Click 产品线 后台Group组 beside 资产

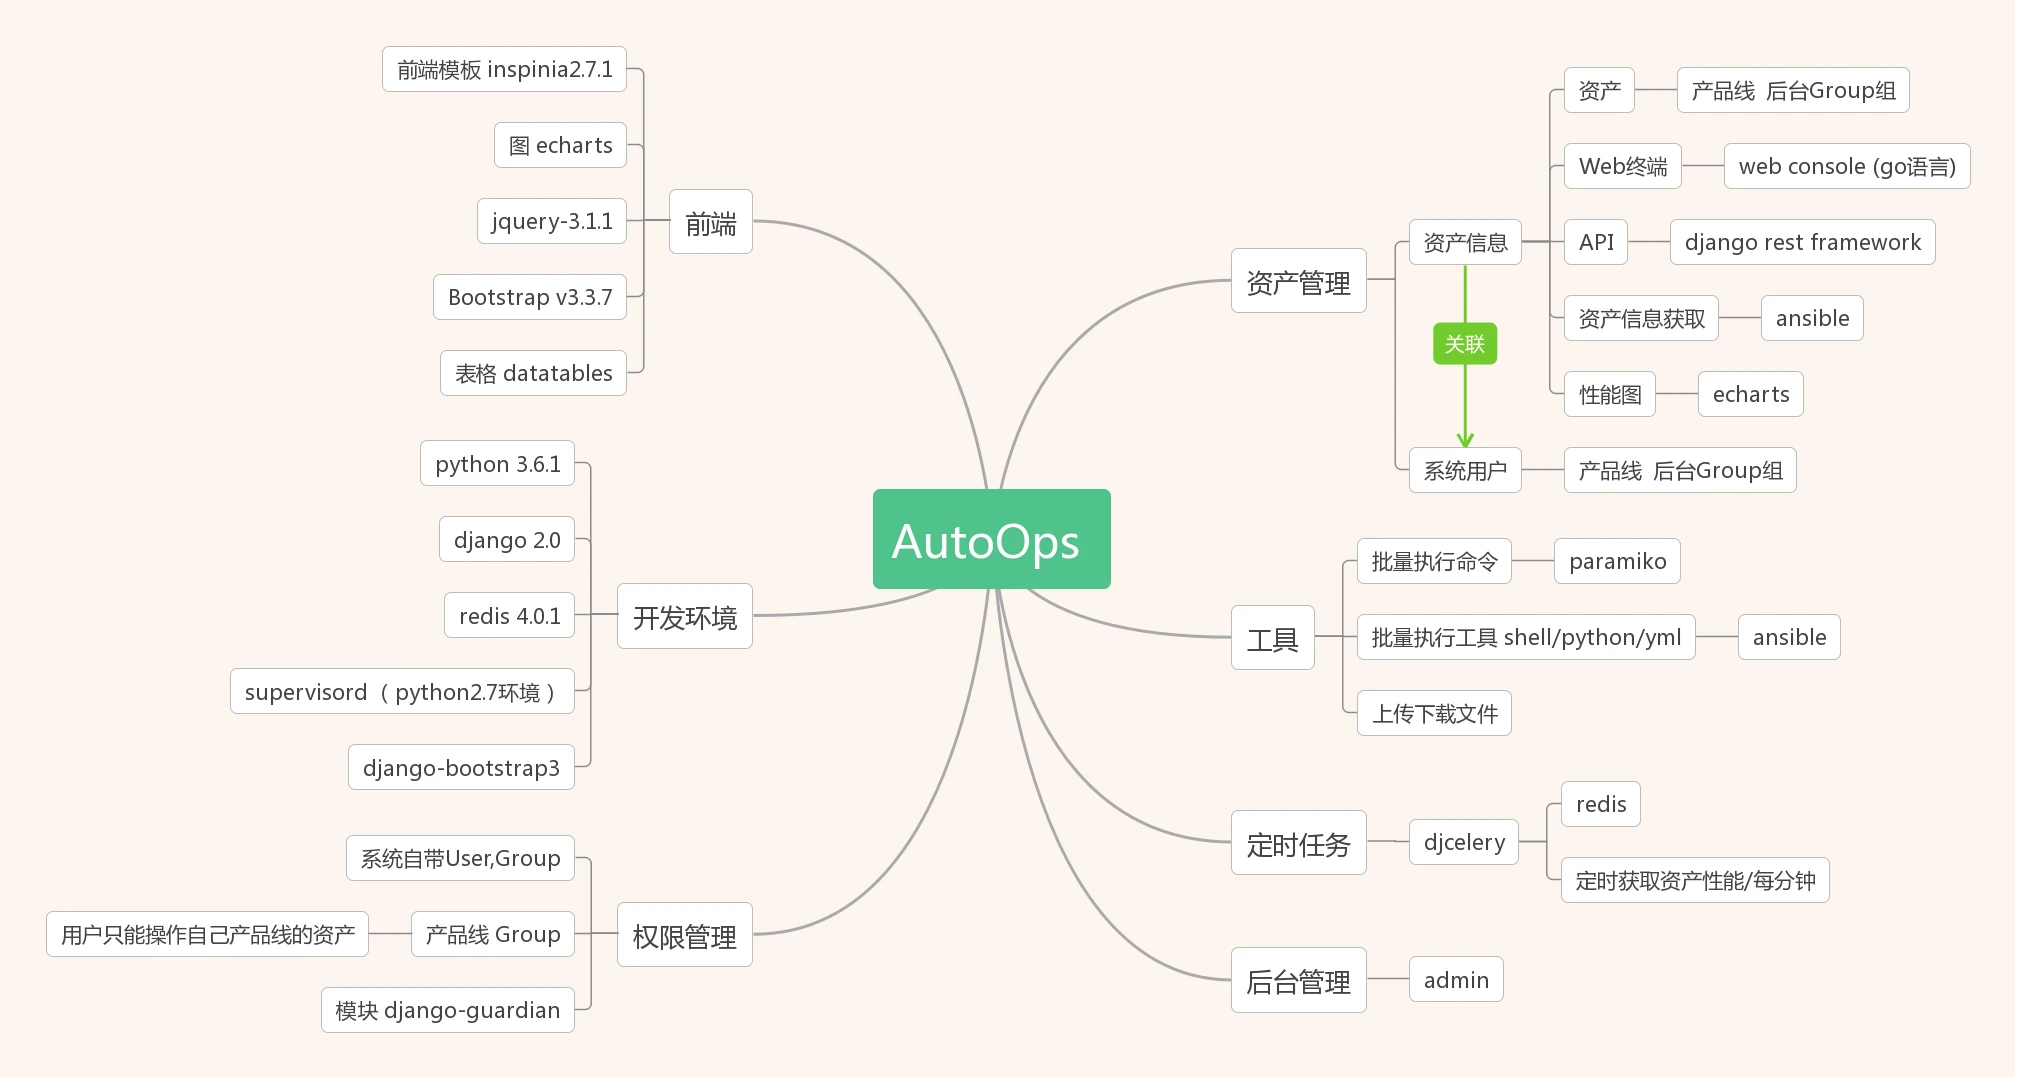point(1793,90)
